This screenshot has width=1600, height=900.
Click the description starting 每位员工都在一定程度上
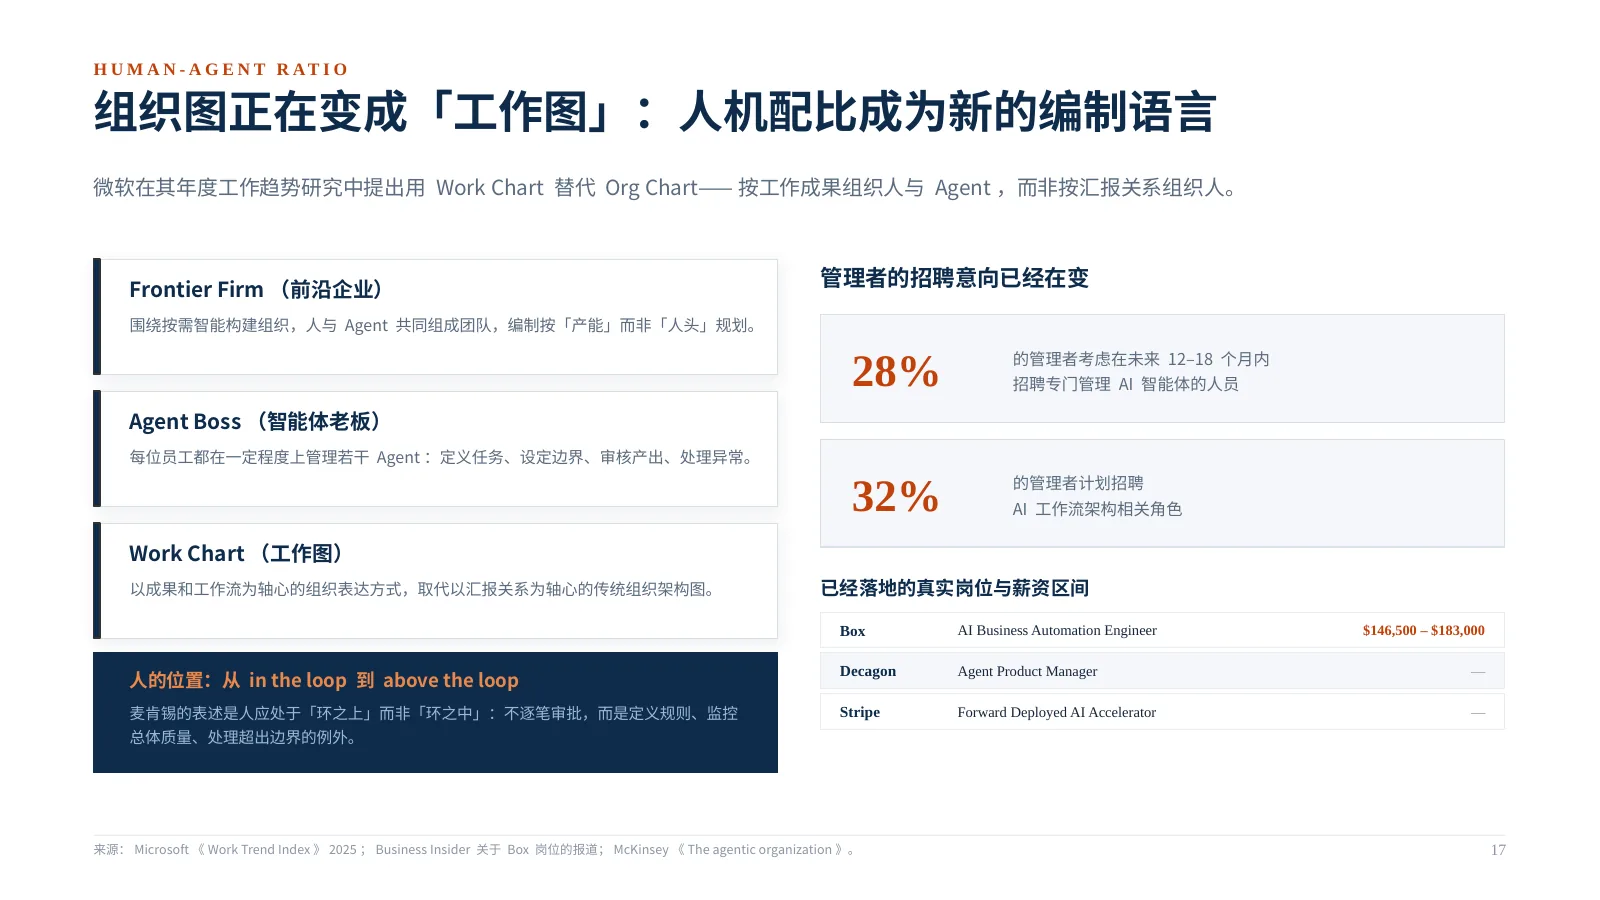[443, 457]
